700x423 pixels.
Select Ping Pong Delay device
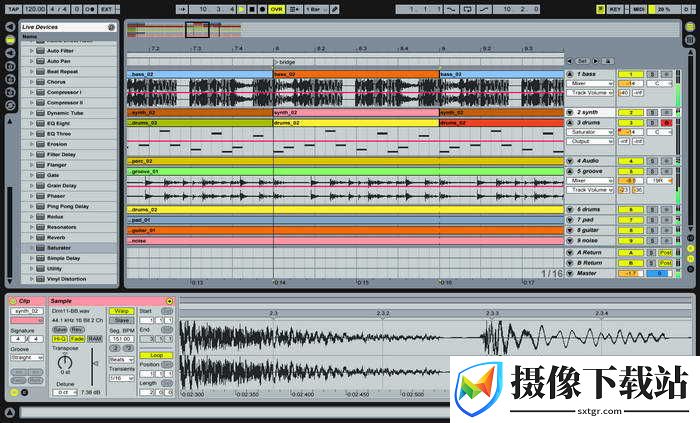[x=68, y=207]
